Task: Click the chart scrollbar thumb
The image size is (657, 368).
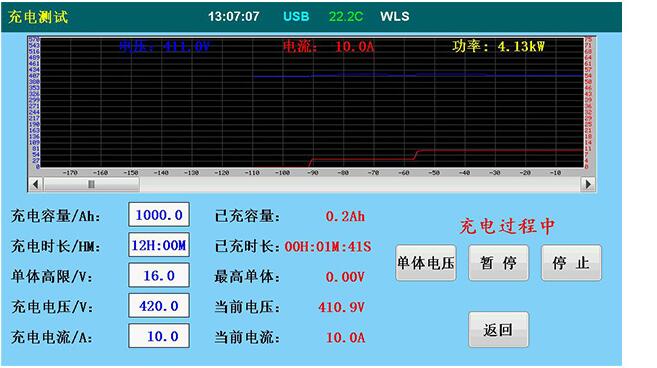Action: pos(91,184)
